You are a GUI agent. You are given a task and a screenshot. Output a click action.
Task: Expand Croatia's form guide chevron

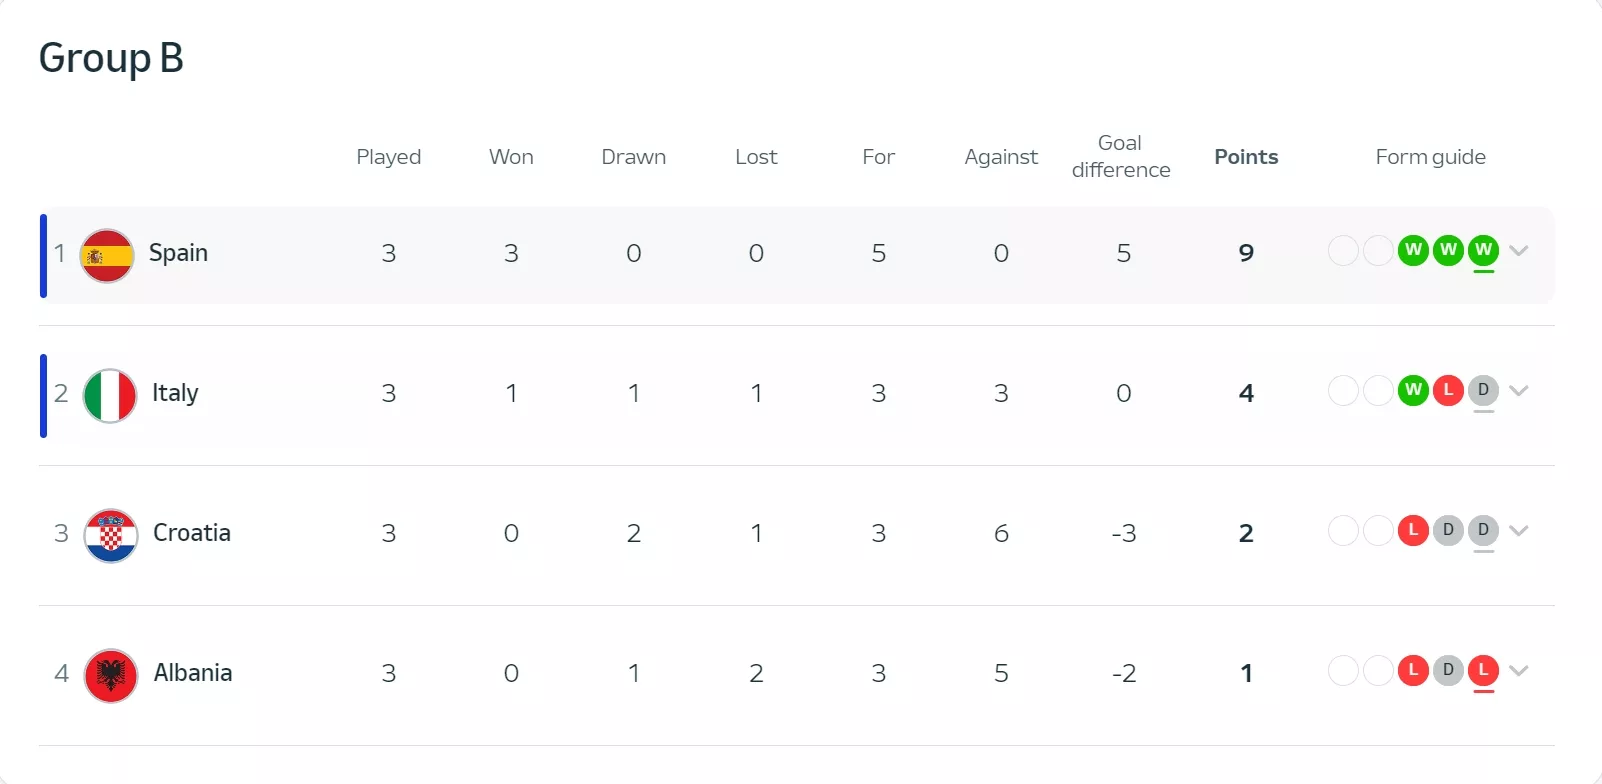tap(1519, 531)
